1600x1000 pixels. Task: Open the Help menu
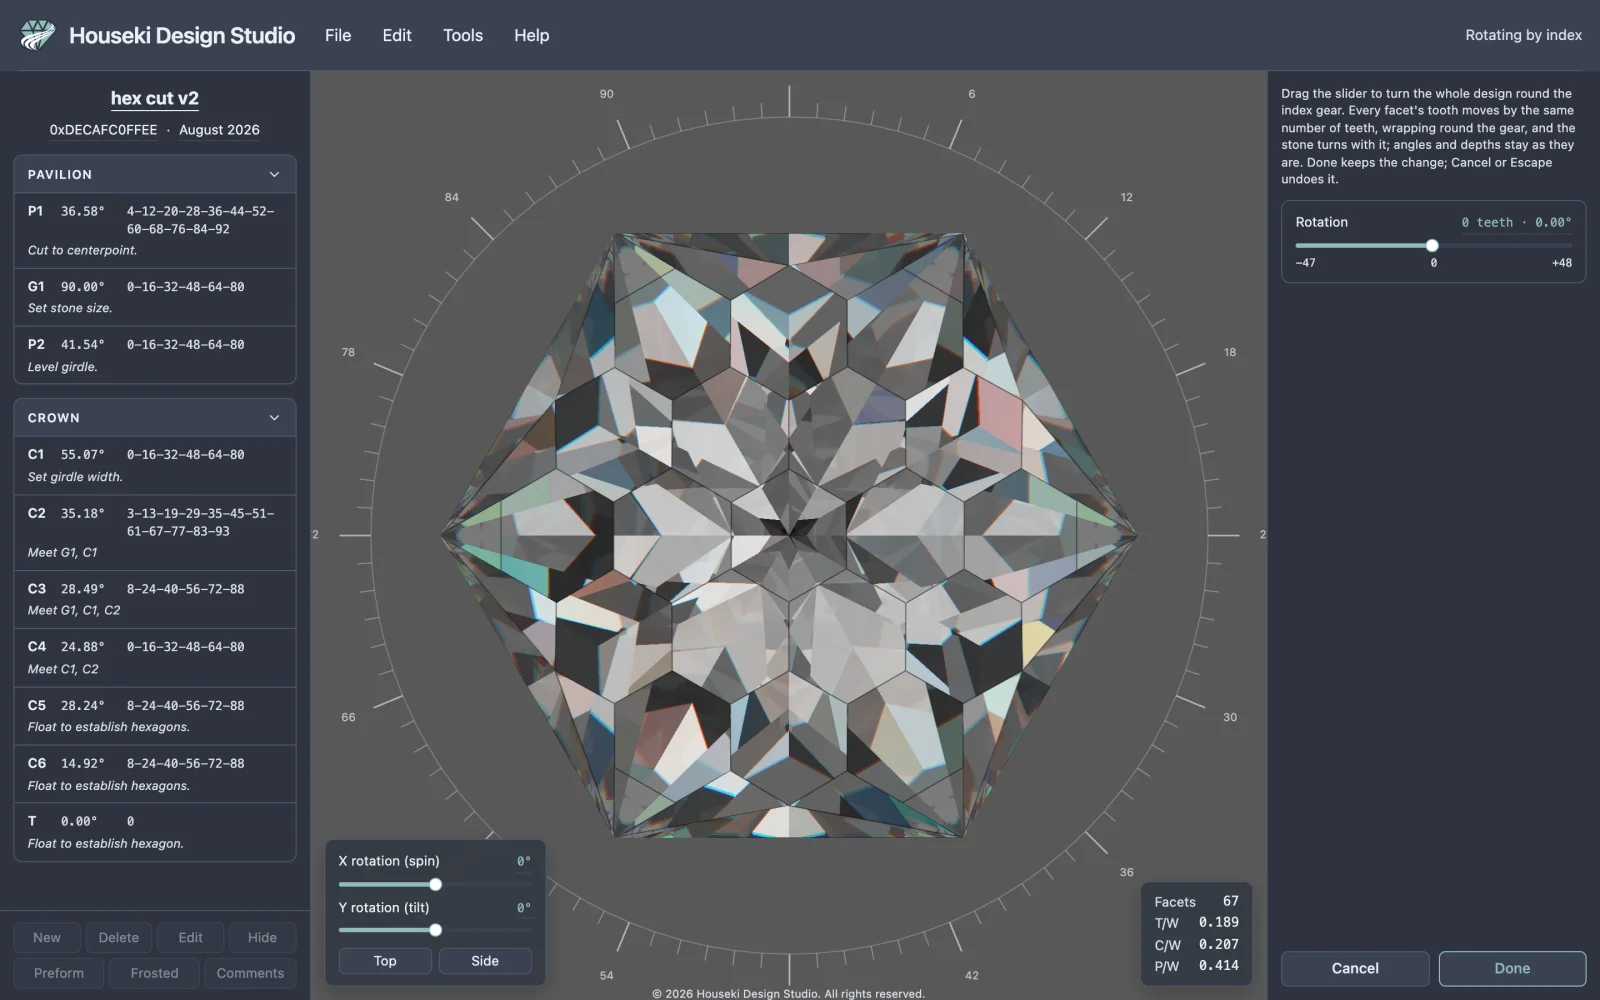532,35
